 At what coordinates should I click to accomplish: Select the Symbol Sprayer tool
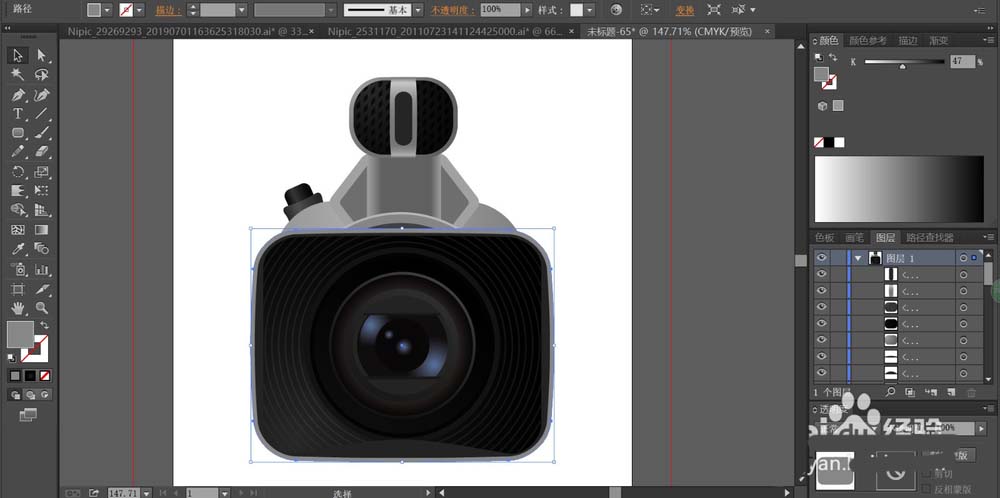pyautogui.click(x=18, y=269)
